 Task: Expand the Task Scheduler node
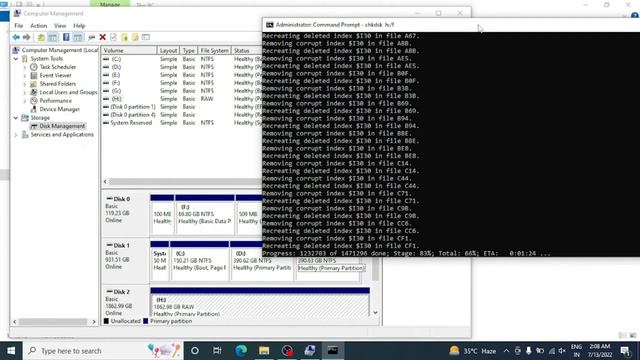coord(24,67)
